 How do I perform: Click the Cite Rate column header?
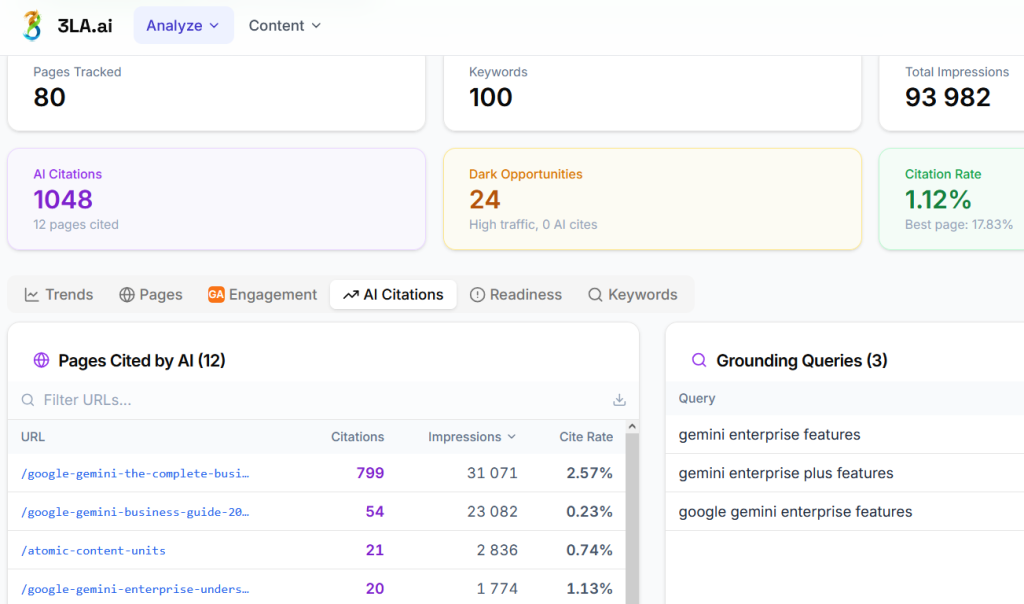tap(586, 437)
